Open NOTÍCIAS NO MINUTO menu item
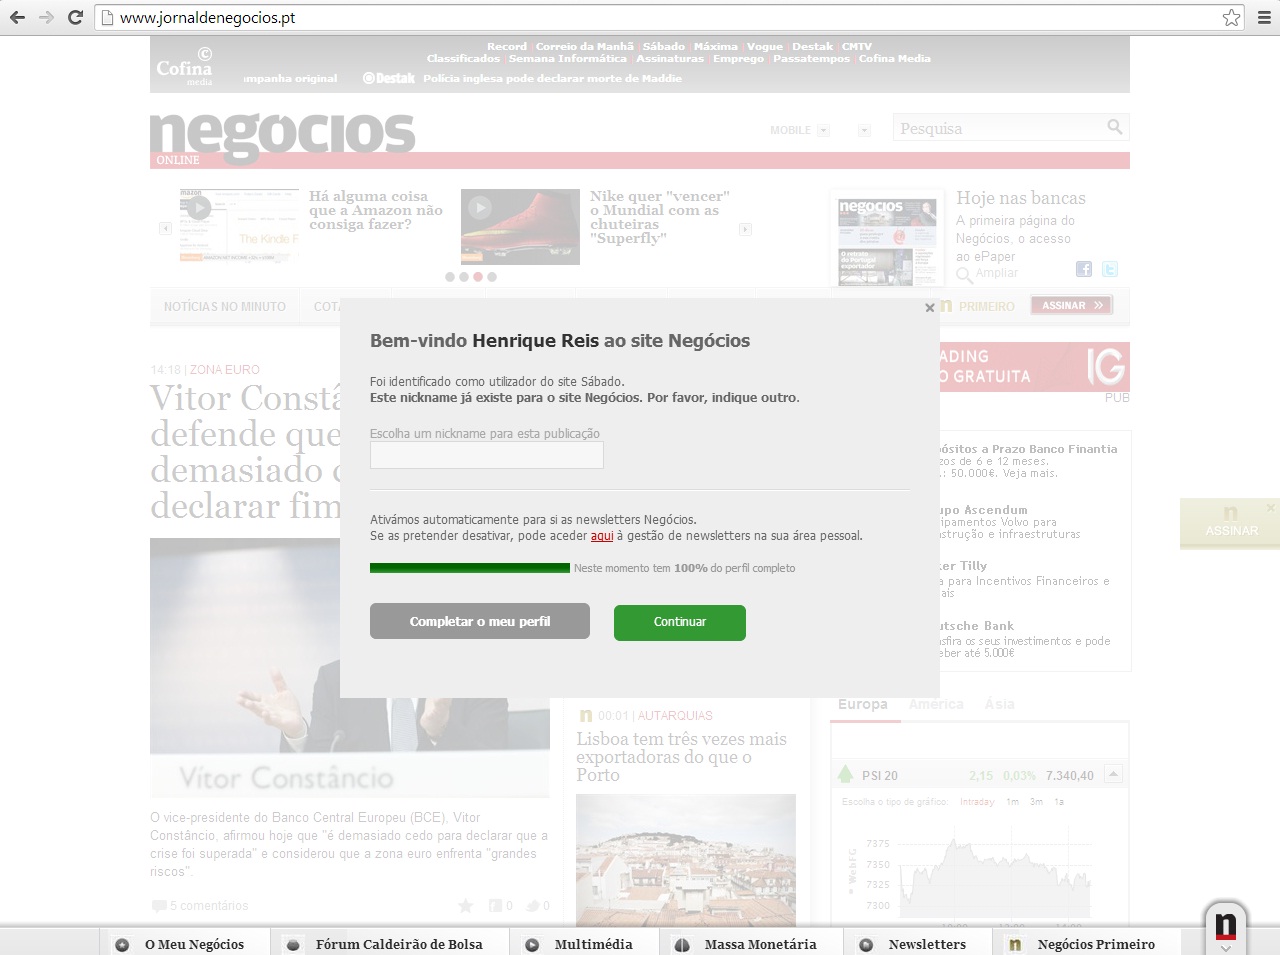1280x955 pixels. [225, 307]
